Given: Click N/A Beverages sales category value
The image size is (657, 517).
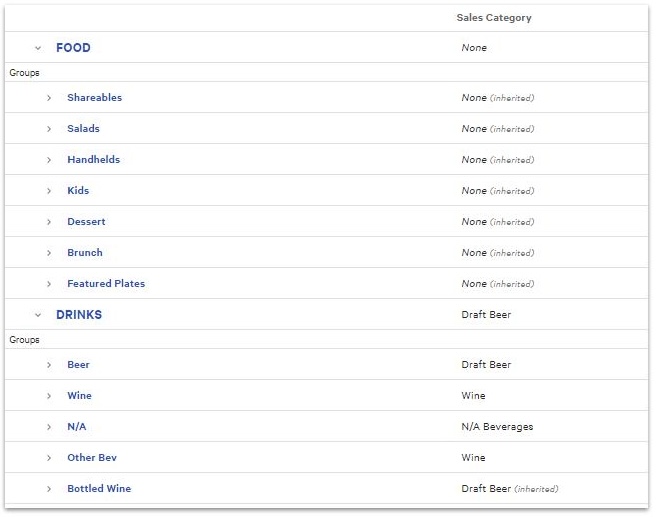Looking at the screenshot, I should point(497,427).
